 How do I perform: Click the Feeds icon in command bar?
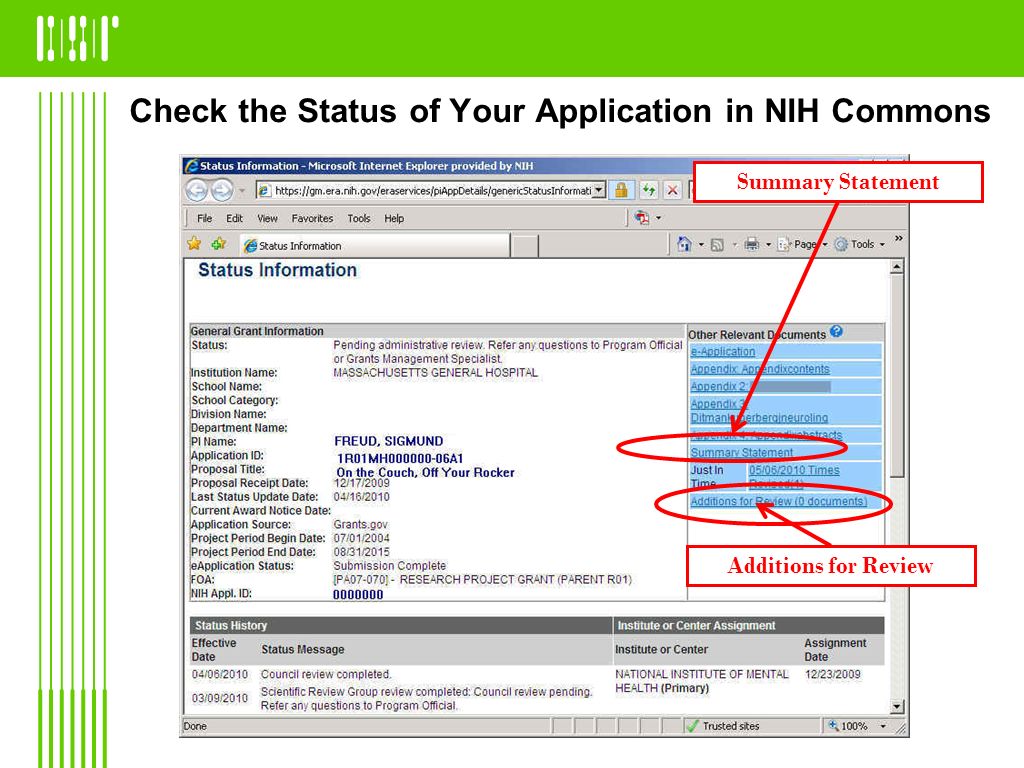pyautogui.click(x=717, y=245)
